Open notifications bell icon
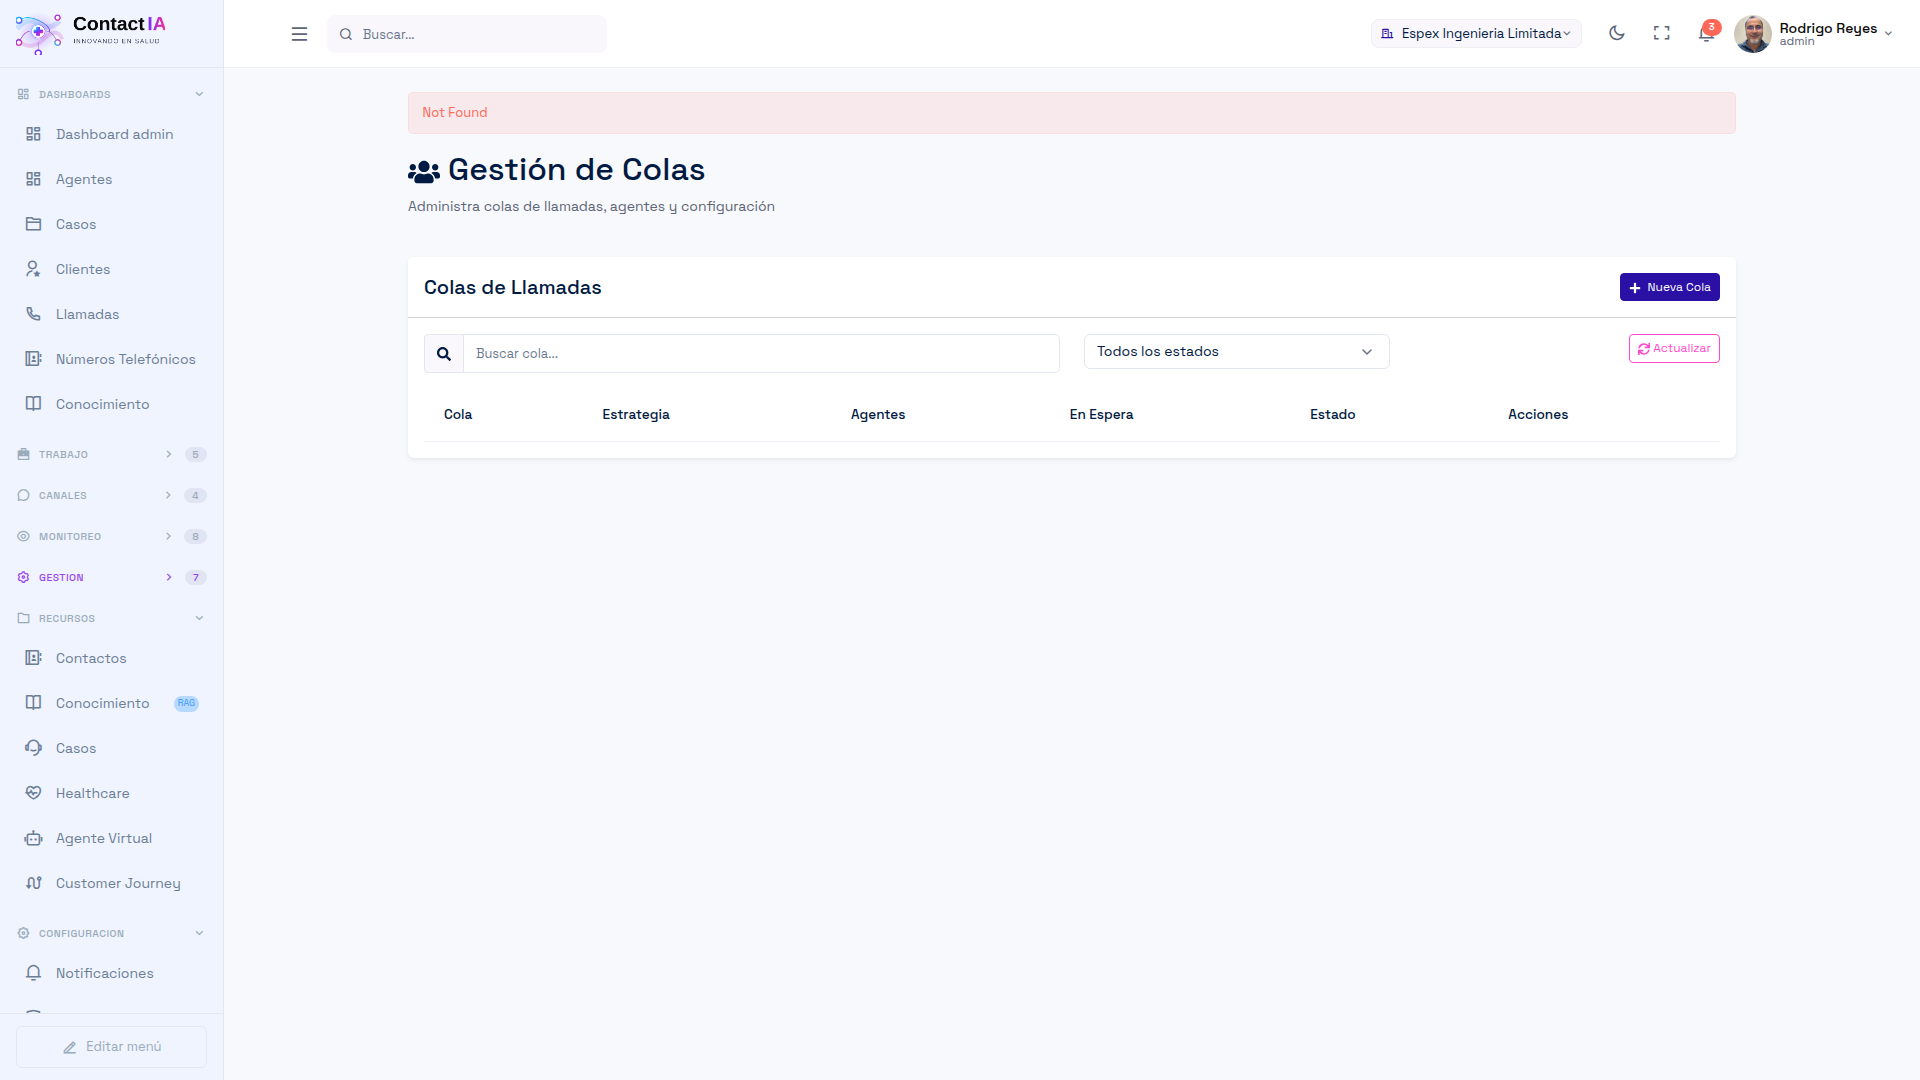Image resolution: width=1920 pixels, height=1080 pixels. [1706, 34]
